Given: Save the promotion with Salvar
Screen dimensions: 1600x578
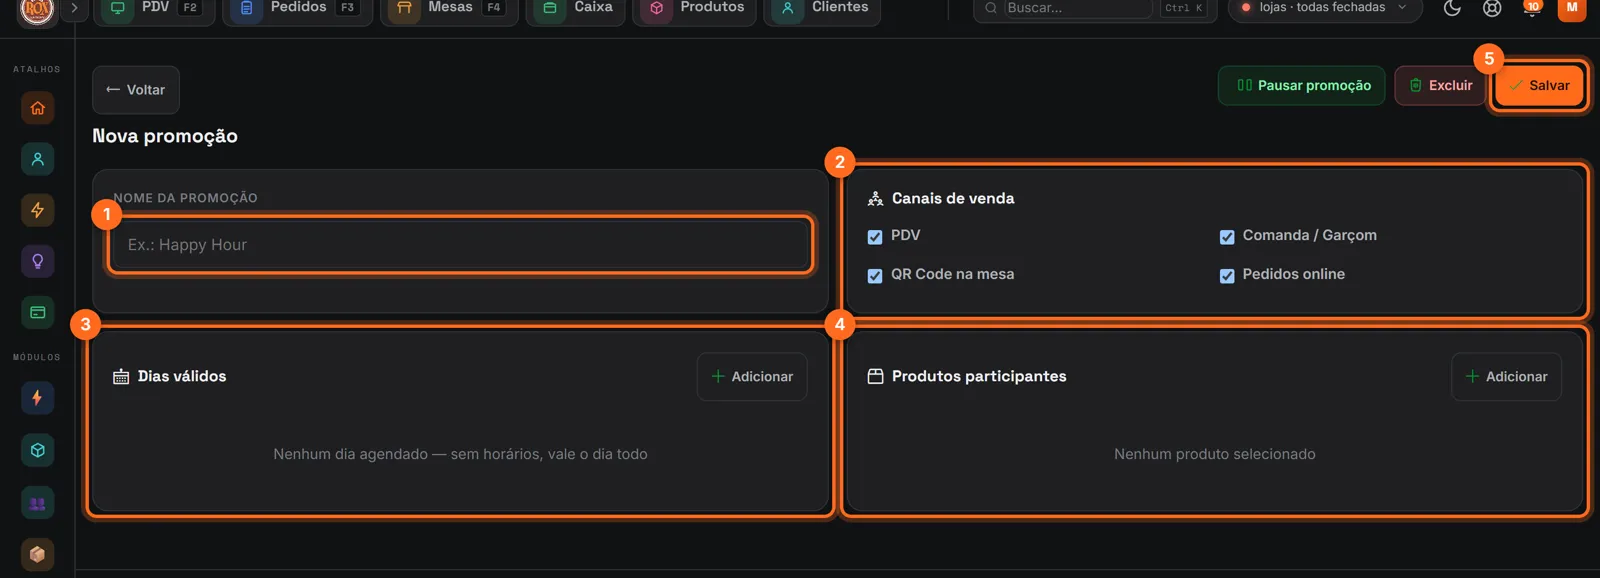Looking at the screenshot, I should pos(1539,86).
